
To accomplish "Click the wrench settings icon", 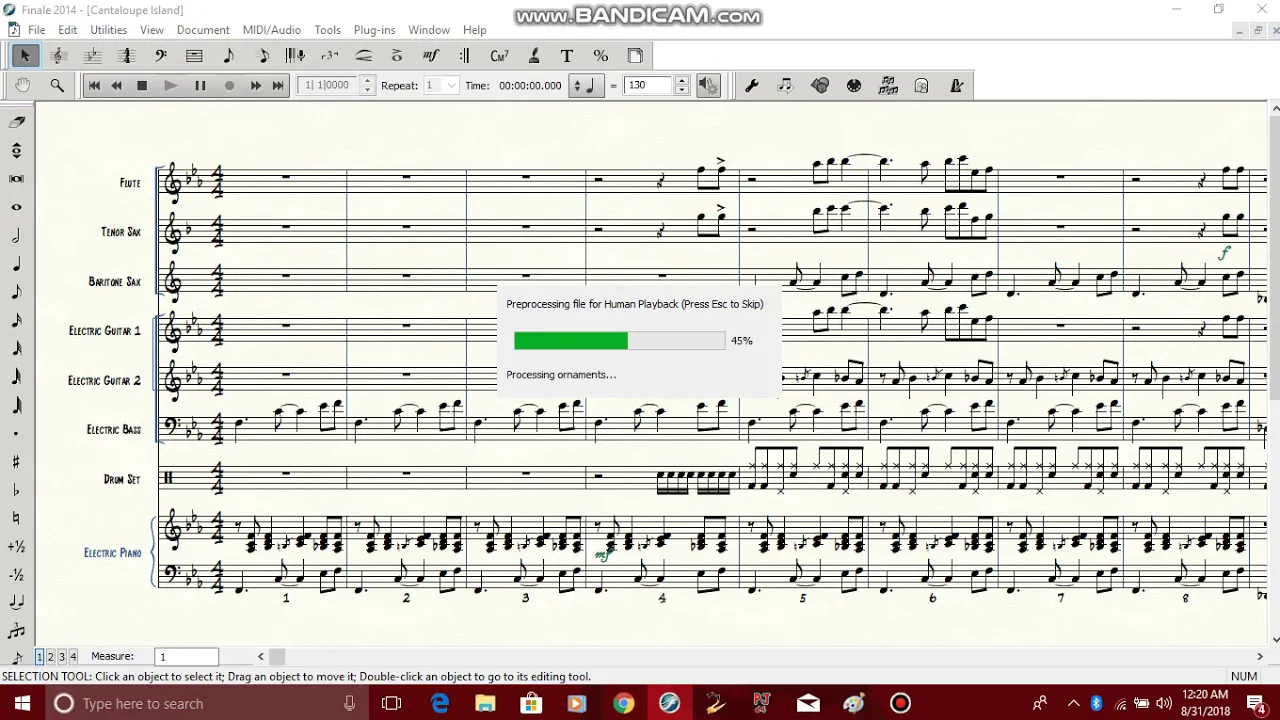I will [752, 86].
